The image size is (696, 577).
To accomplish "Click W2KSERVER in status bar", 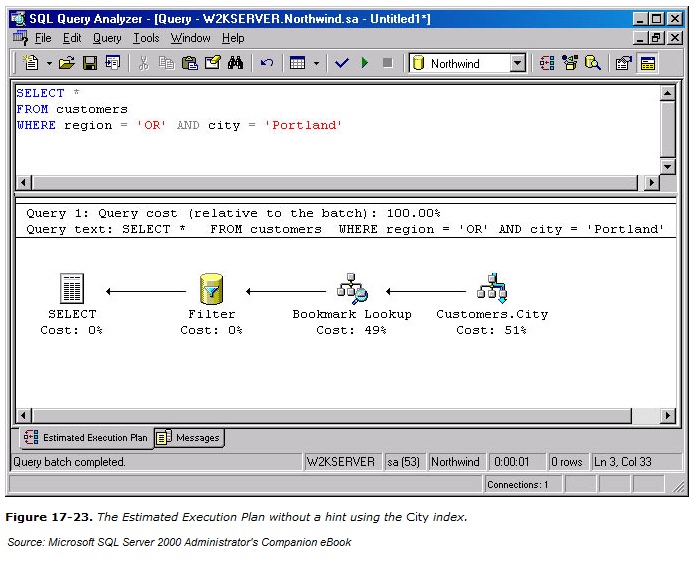I will (340, 462).
